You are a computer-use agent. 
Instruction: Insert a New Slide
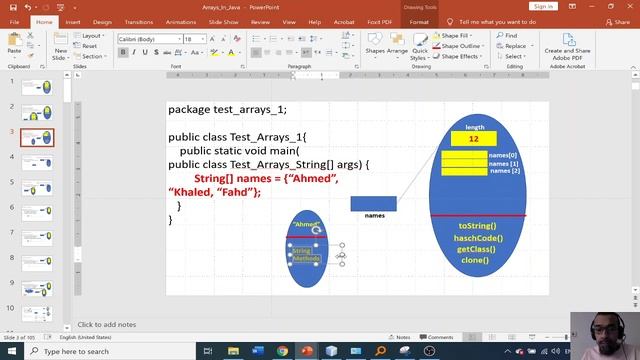click(x=60, y=46)
